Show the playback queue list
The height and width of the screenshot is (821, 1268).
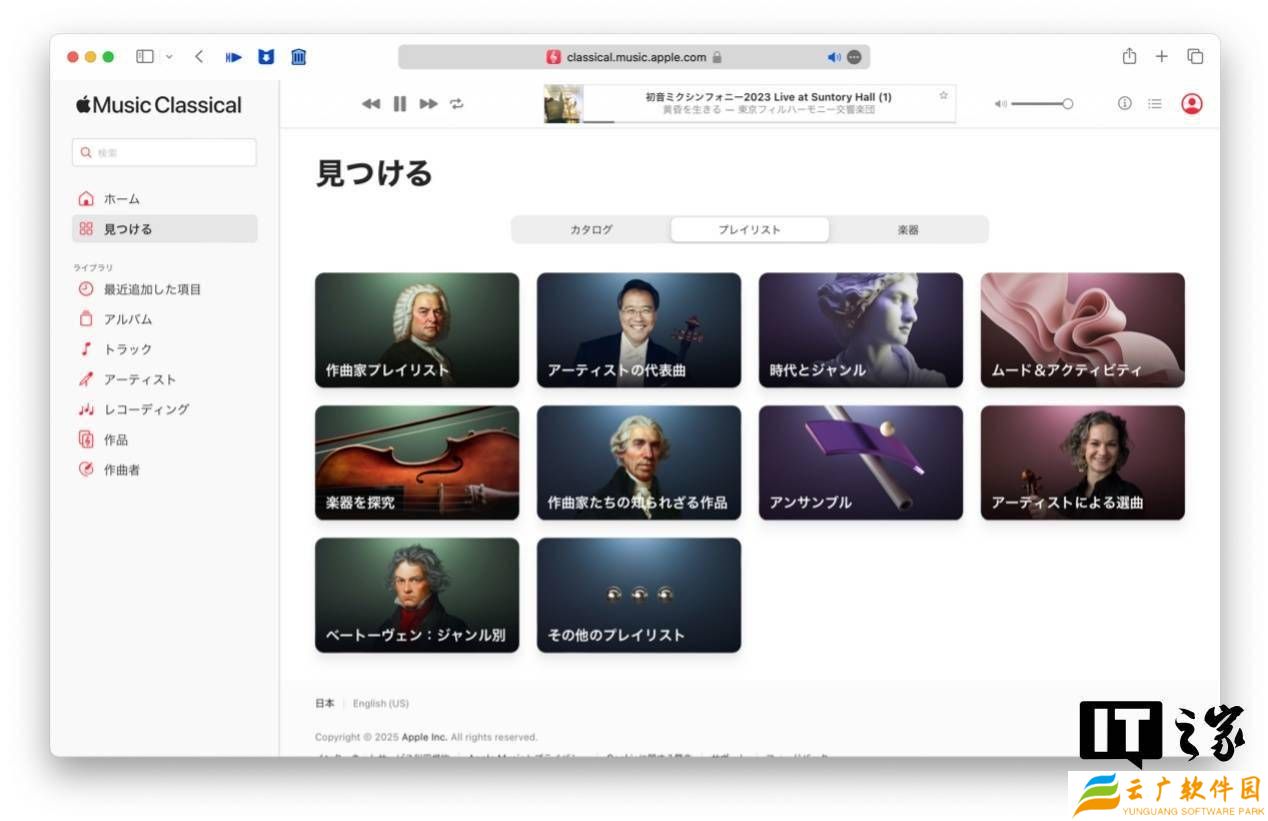1155,103
